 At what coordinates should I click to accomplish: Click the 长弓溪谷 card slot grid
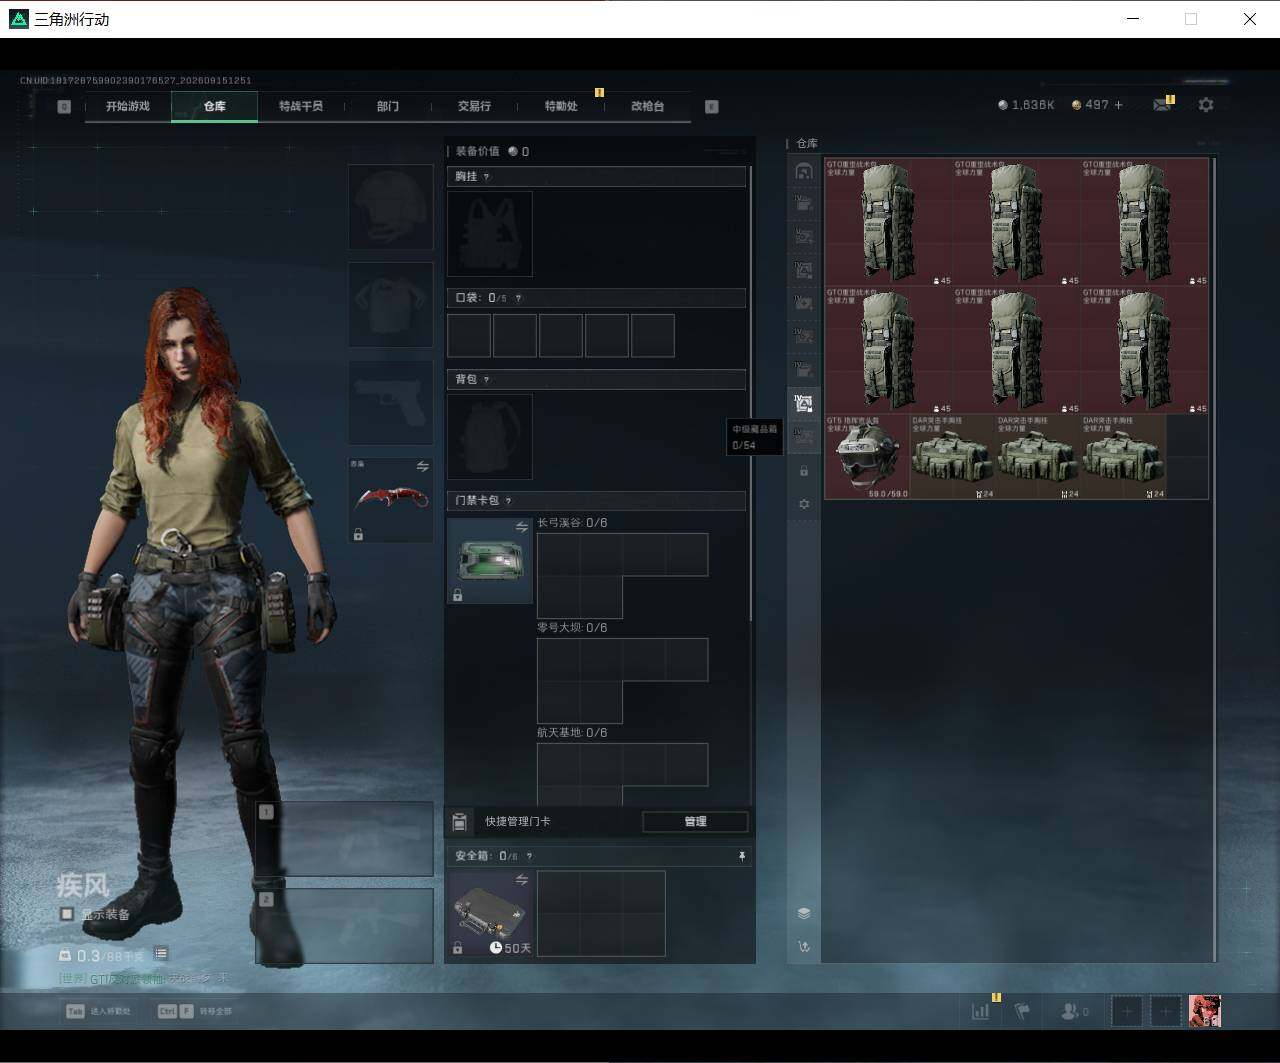tap(622, 576)
